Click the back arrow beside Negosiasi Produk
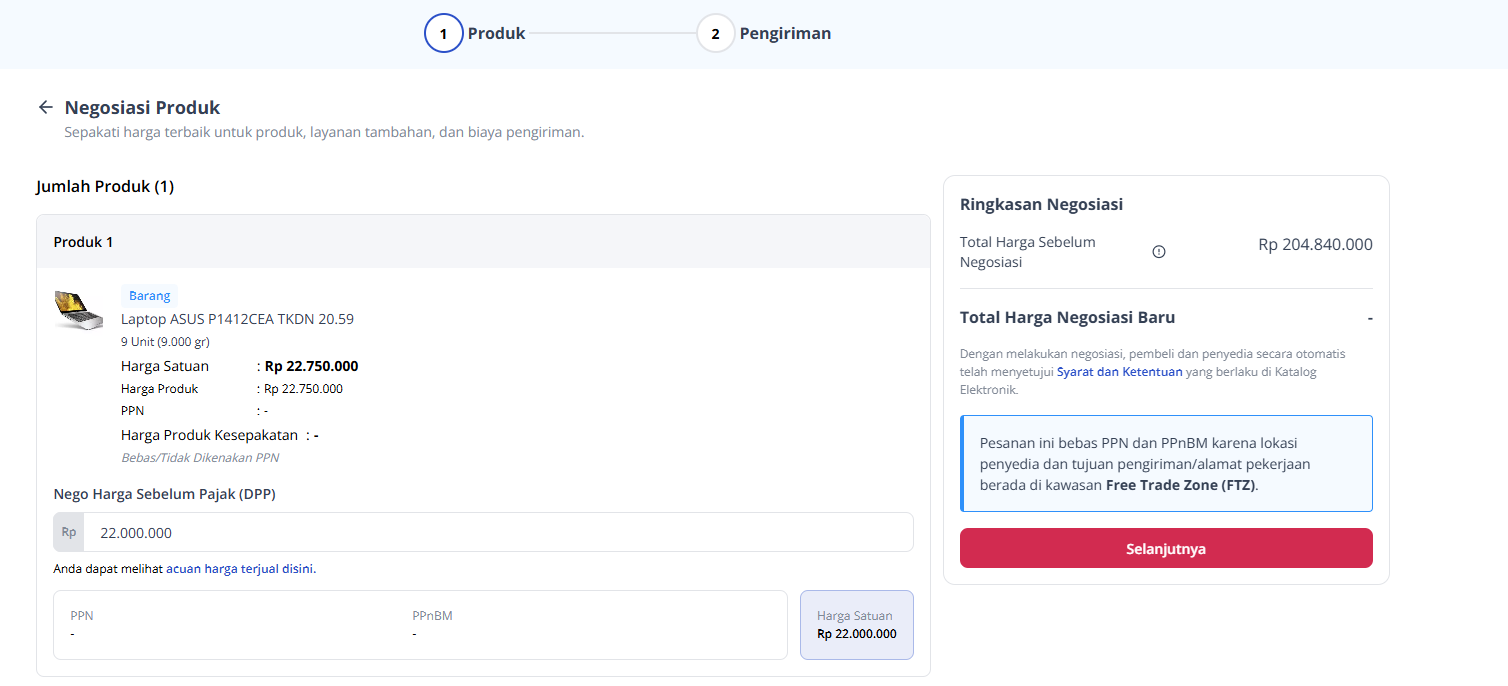The image size is (1508, 686). click(45, 107)
